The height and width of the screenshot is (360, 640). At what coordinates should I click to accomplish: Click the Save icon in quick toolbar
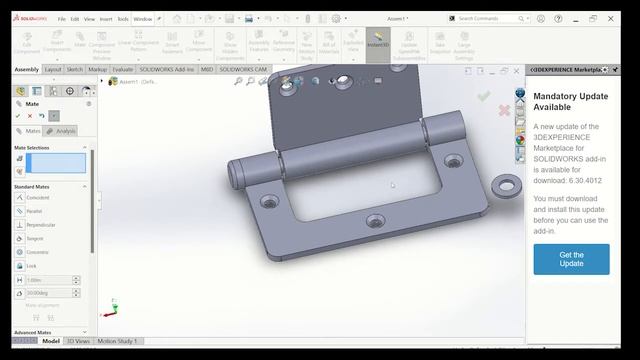pos(229,19)
